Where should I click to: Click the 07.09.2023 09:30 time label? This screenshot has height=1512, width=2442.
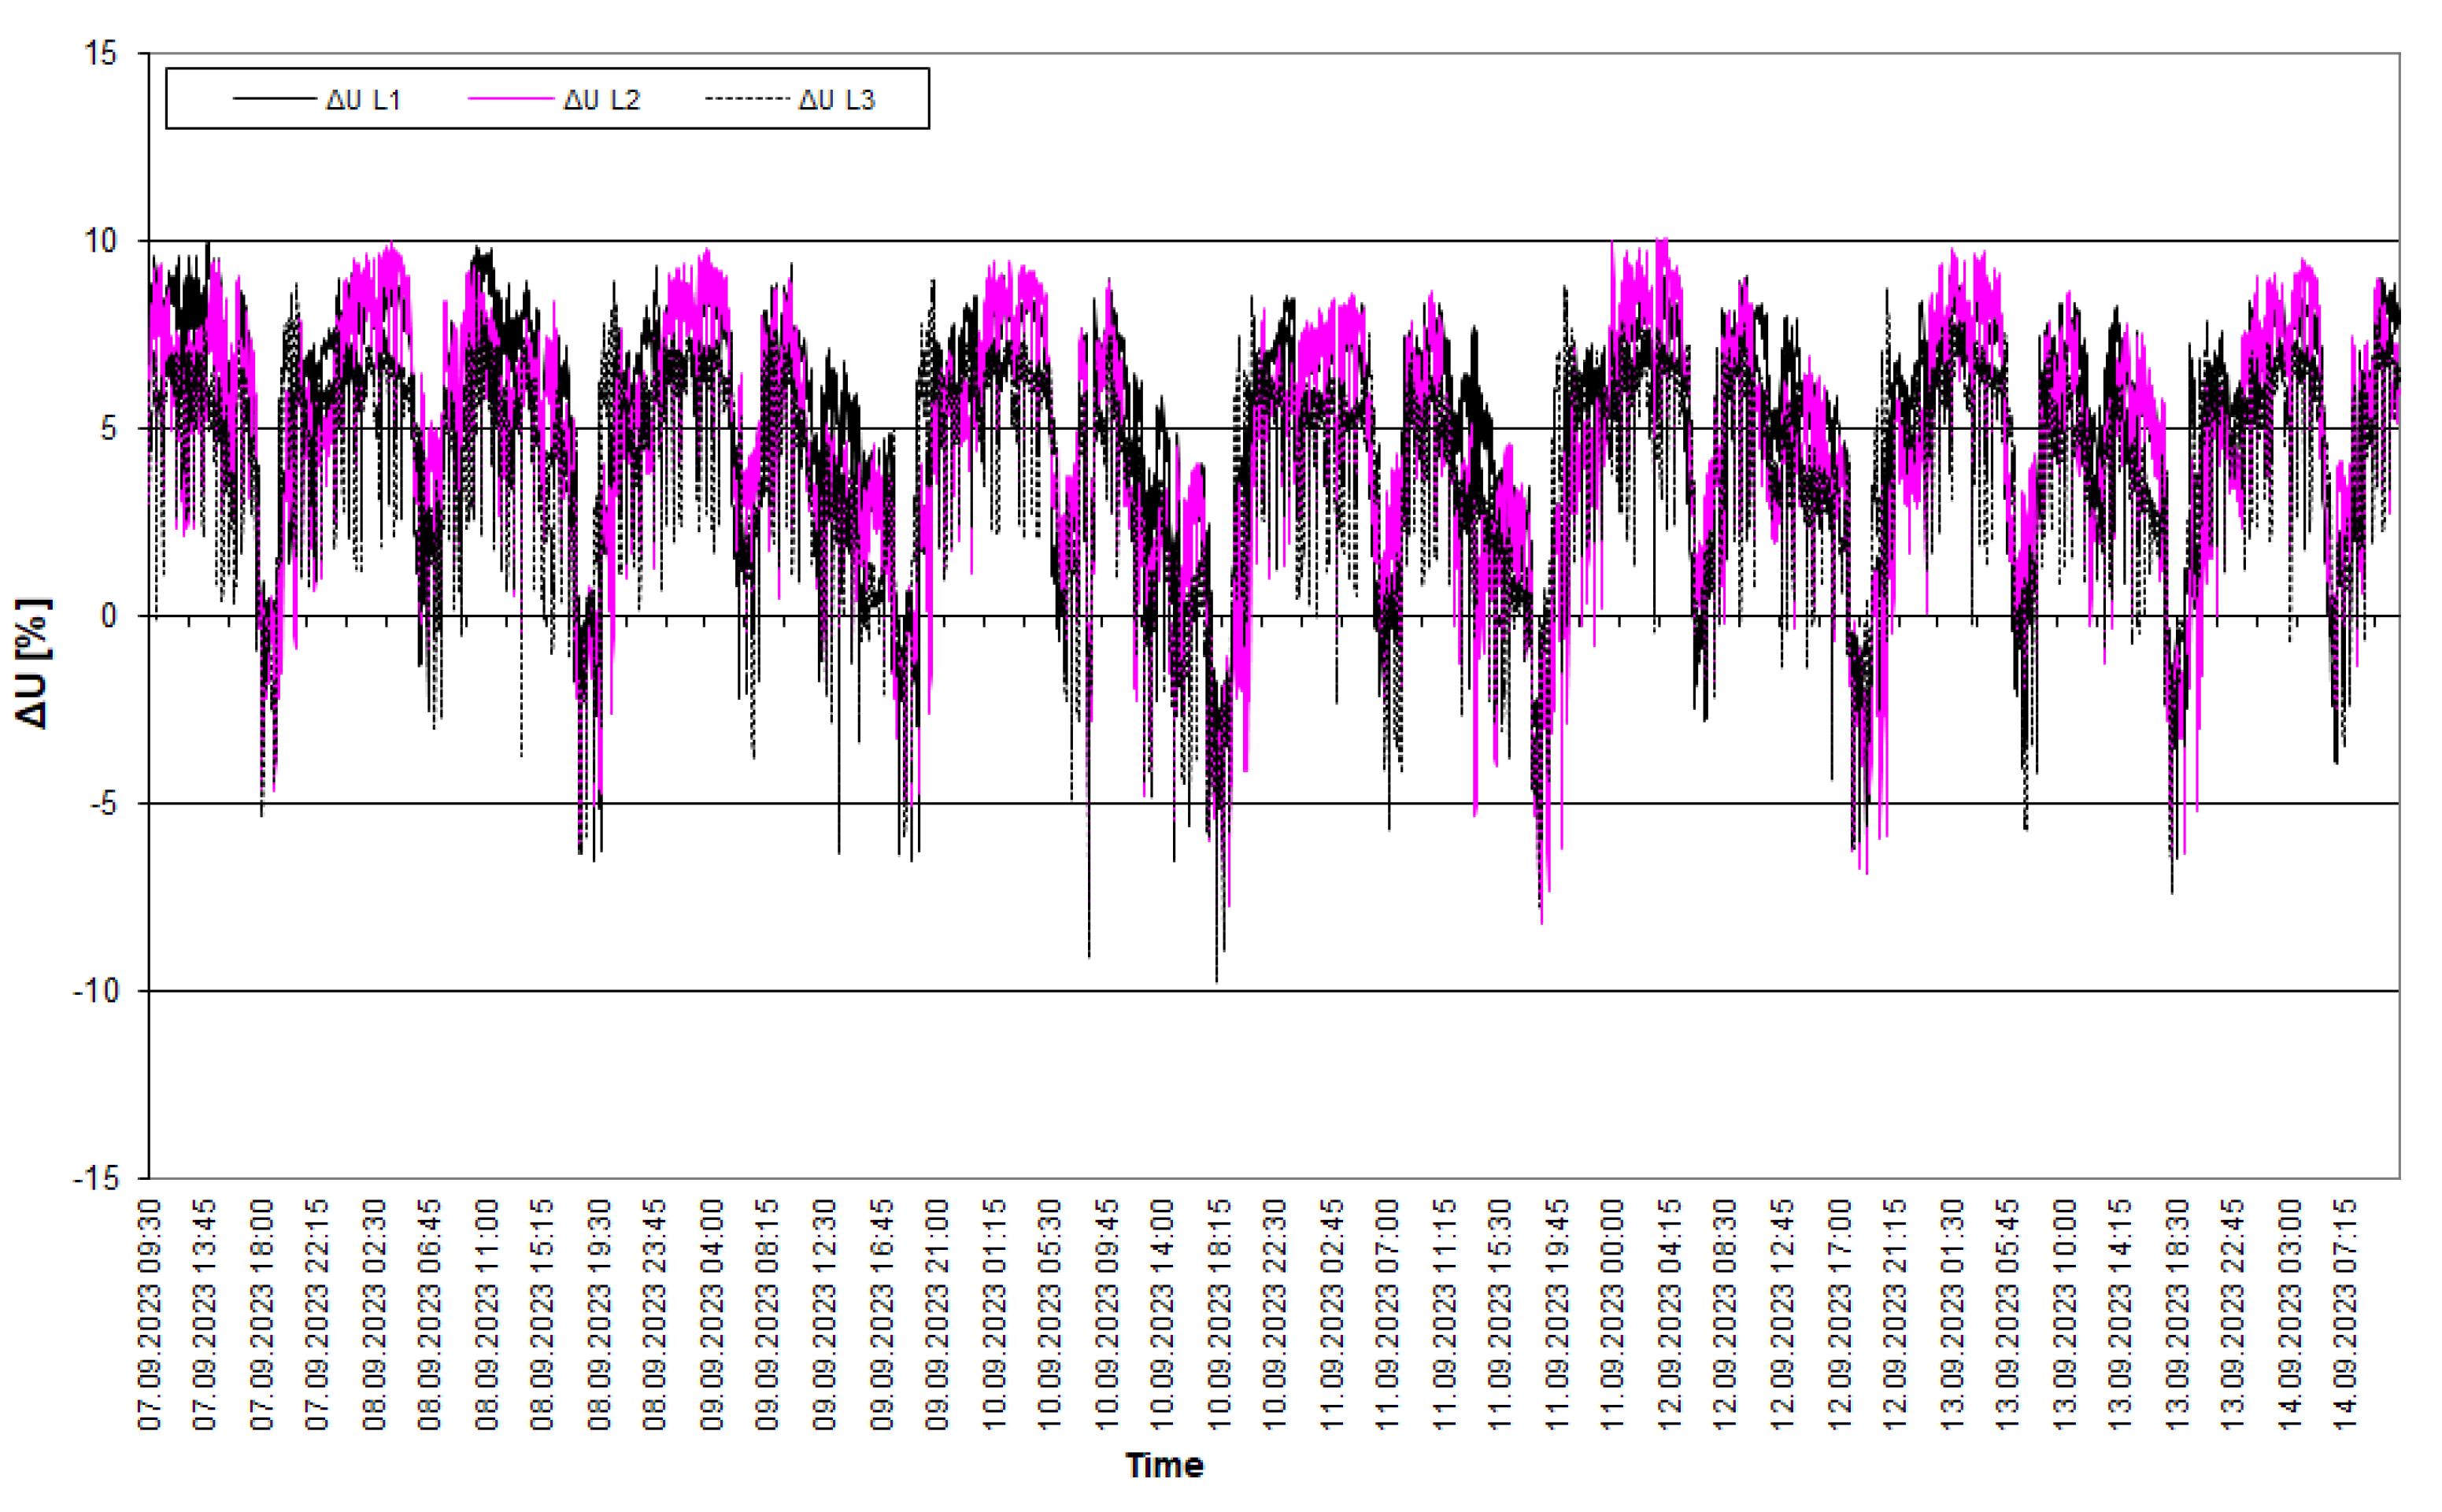point(149,1315)
